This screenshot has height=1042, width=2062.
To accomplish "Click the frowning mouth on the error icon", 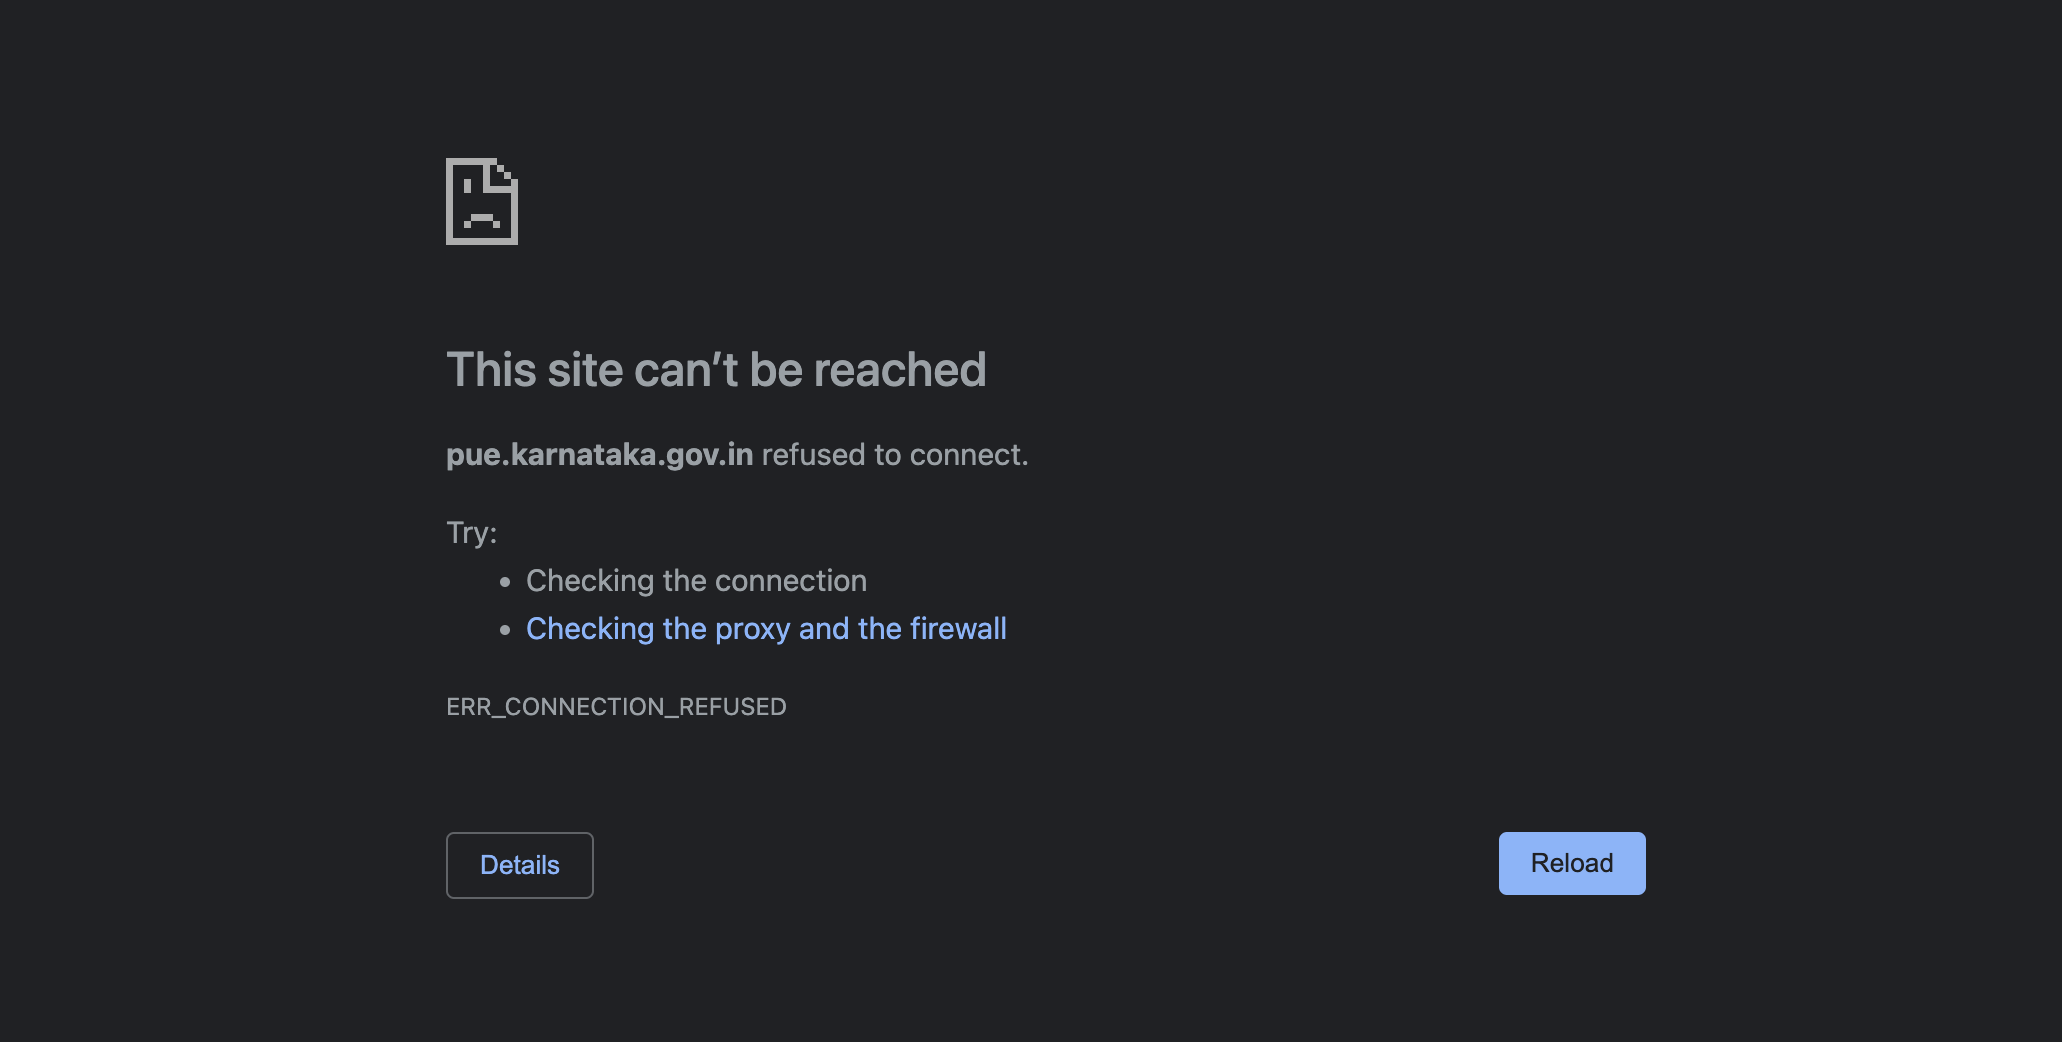I will tap(482, 220).
